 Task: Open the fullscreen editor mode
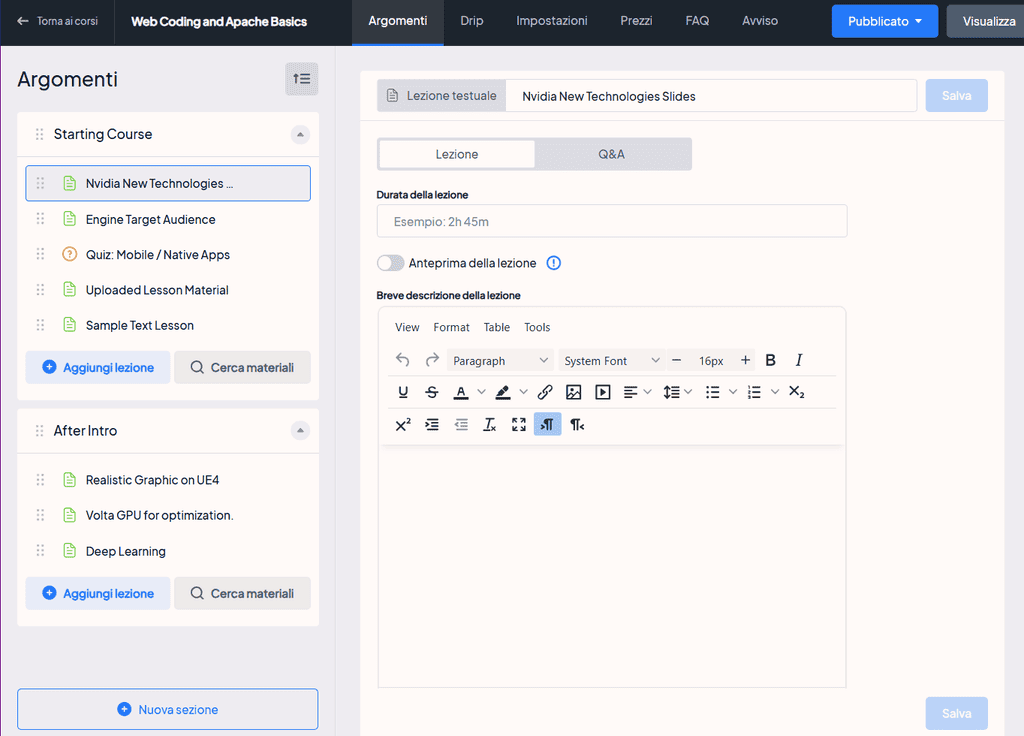click(x=519, y=424)
